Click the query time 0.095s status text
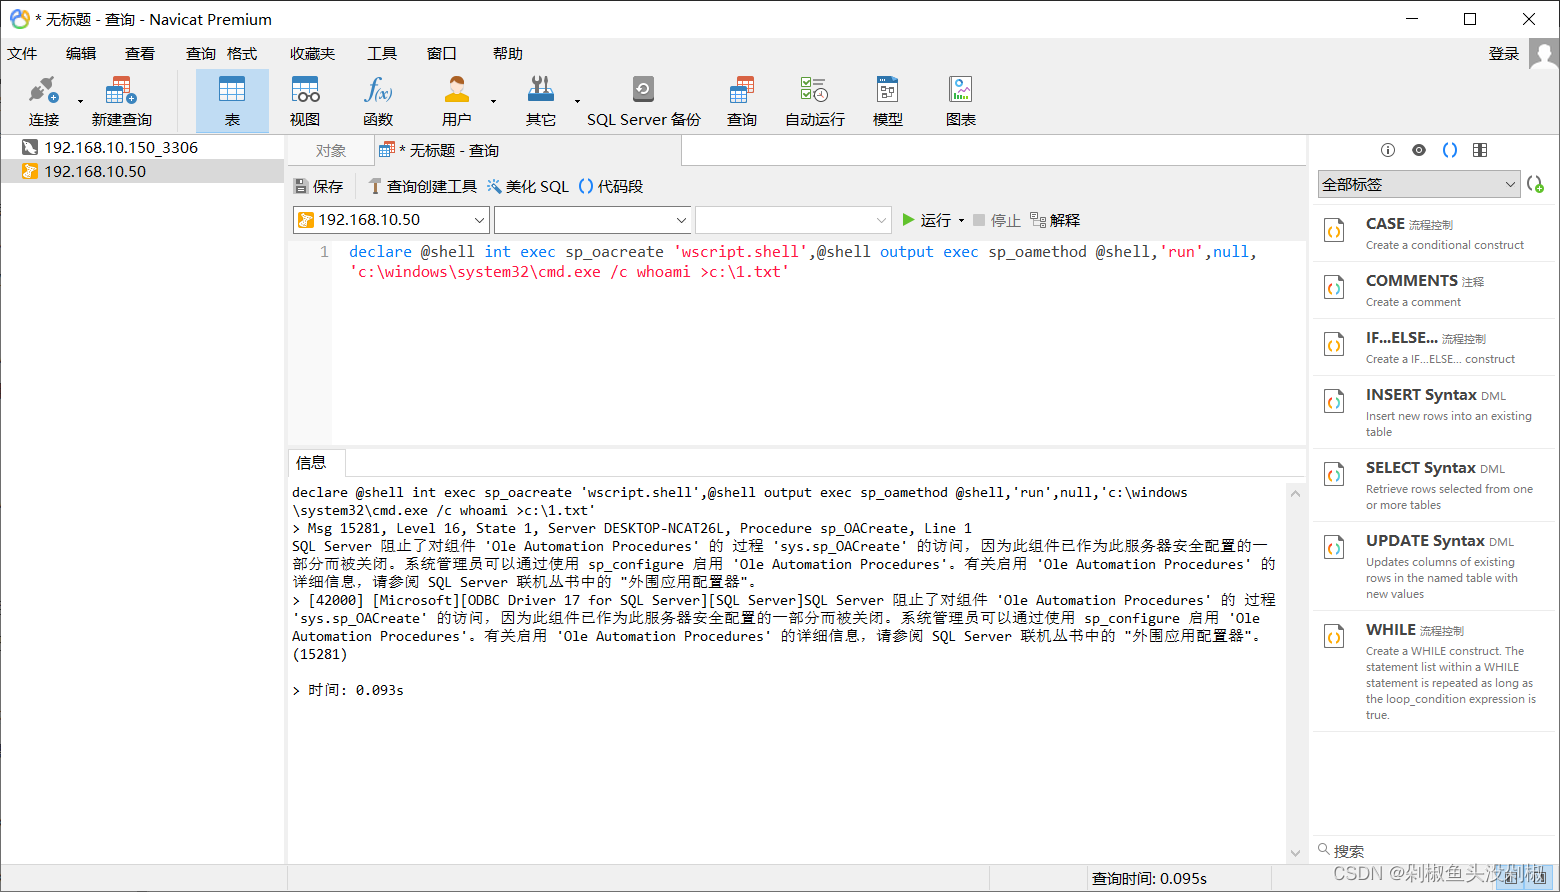 [x=1149, y=878]
